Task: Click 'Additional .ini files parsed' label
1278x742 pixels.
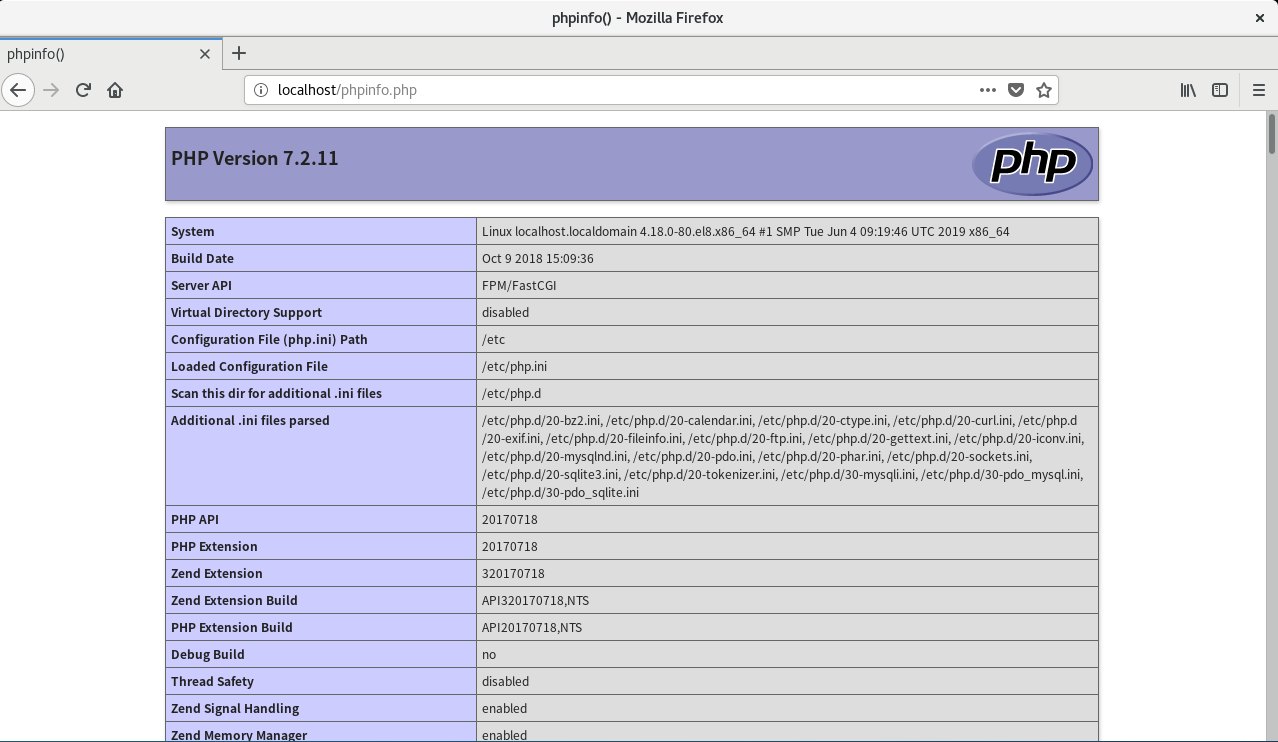Action: click(250, 420)
